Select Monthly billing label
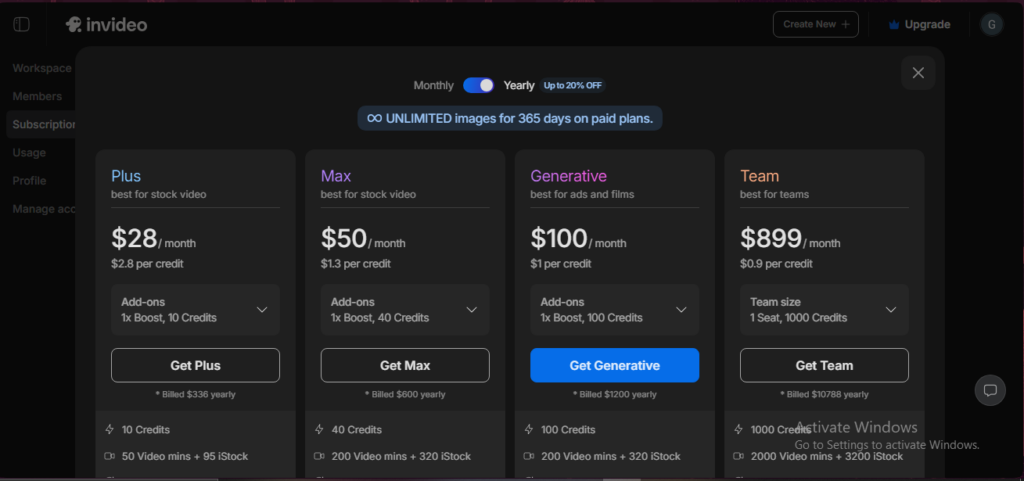Viewport: 1024px width, 481px height. click(x=433, y=86)
